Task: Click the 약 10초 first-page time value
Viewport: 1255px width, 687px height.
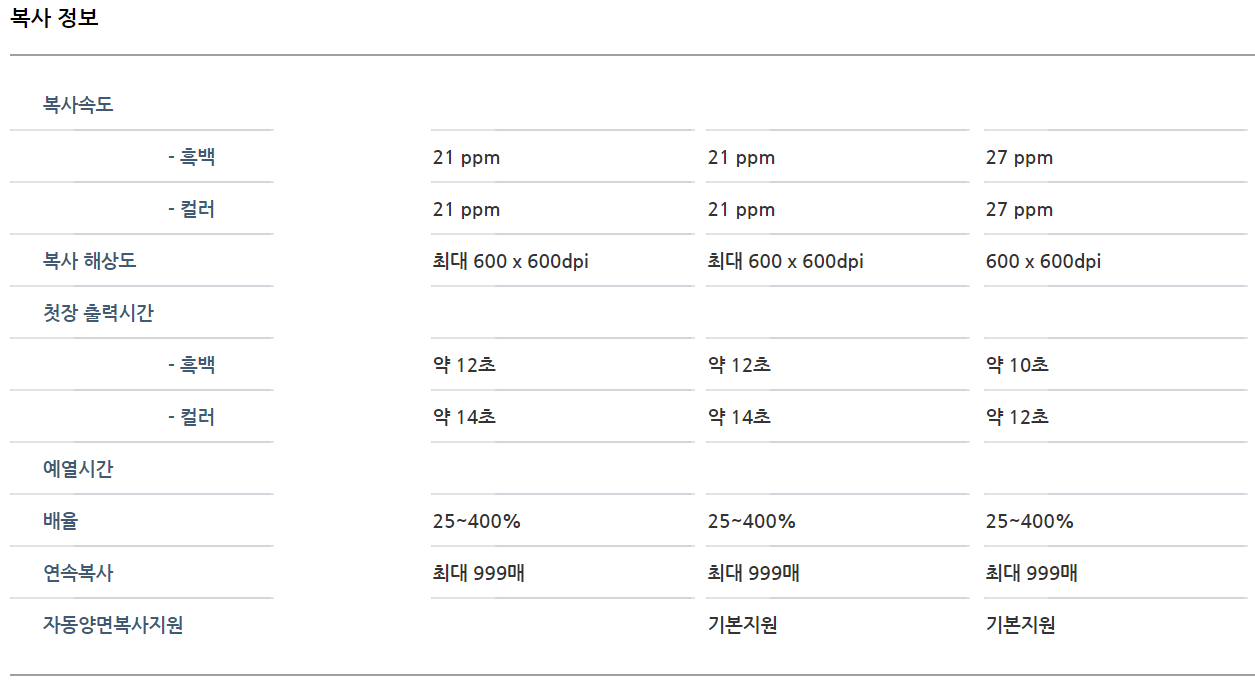Action: [x=1017, y=365]
